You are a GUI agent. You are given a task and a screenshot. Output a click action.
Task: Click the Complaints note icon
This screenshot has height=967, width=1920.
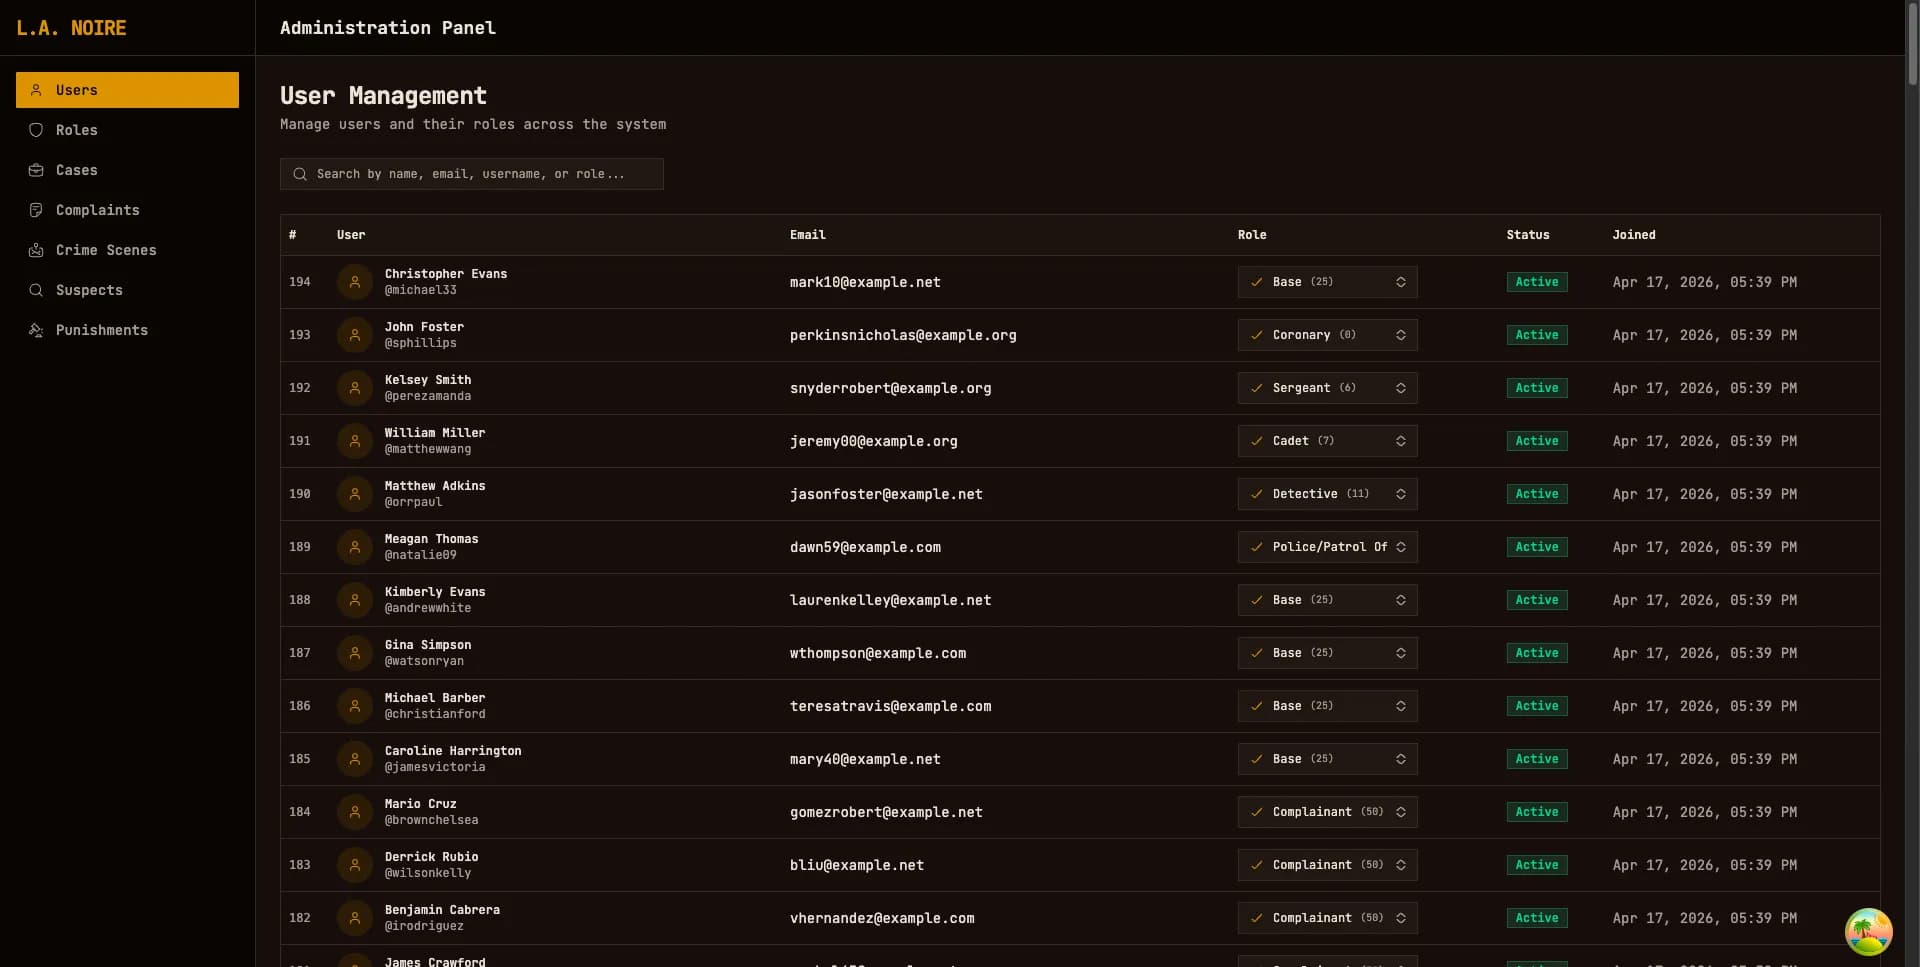36,210
